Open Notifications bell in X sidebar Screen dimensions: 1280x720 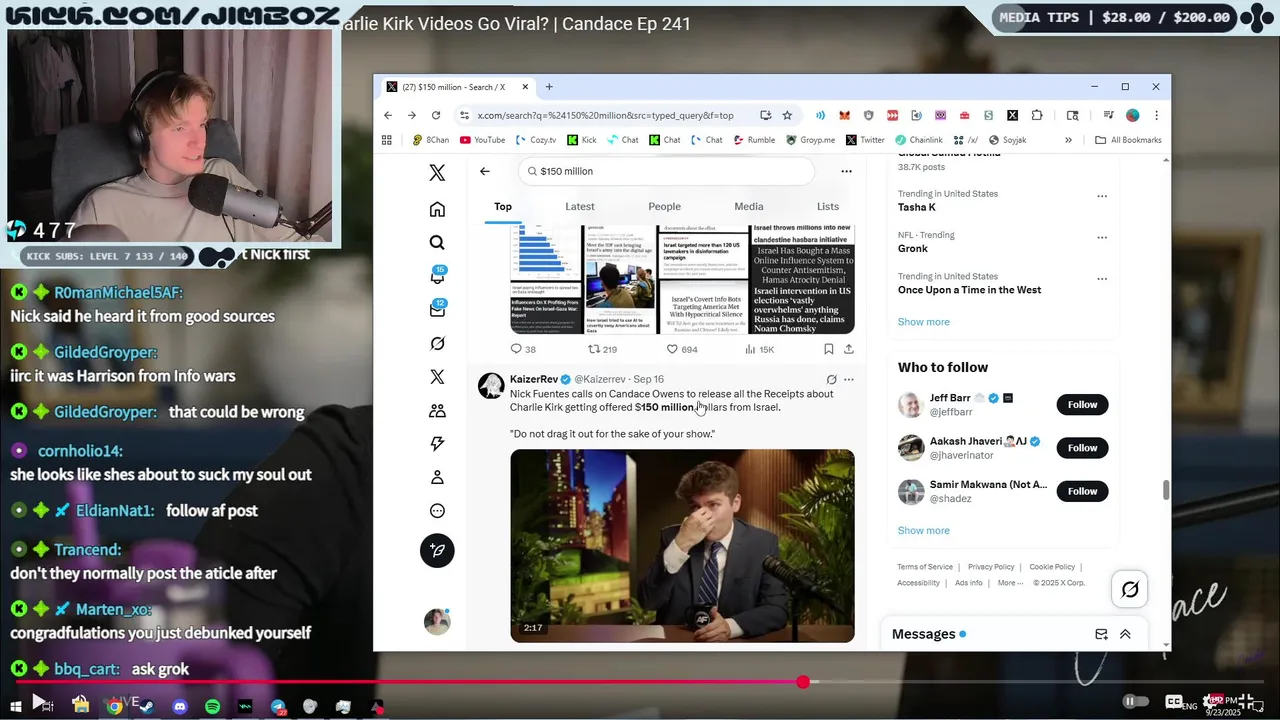(x=437, y=276)
